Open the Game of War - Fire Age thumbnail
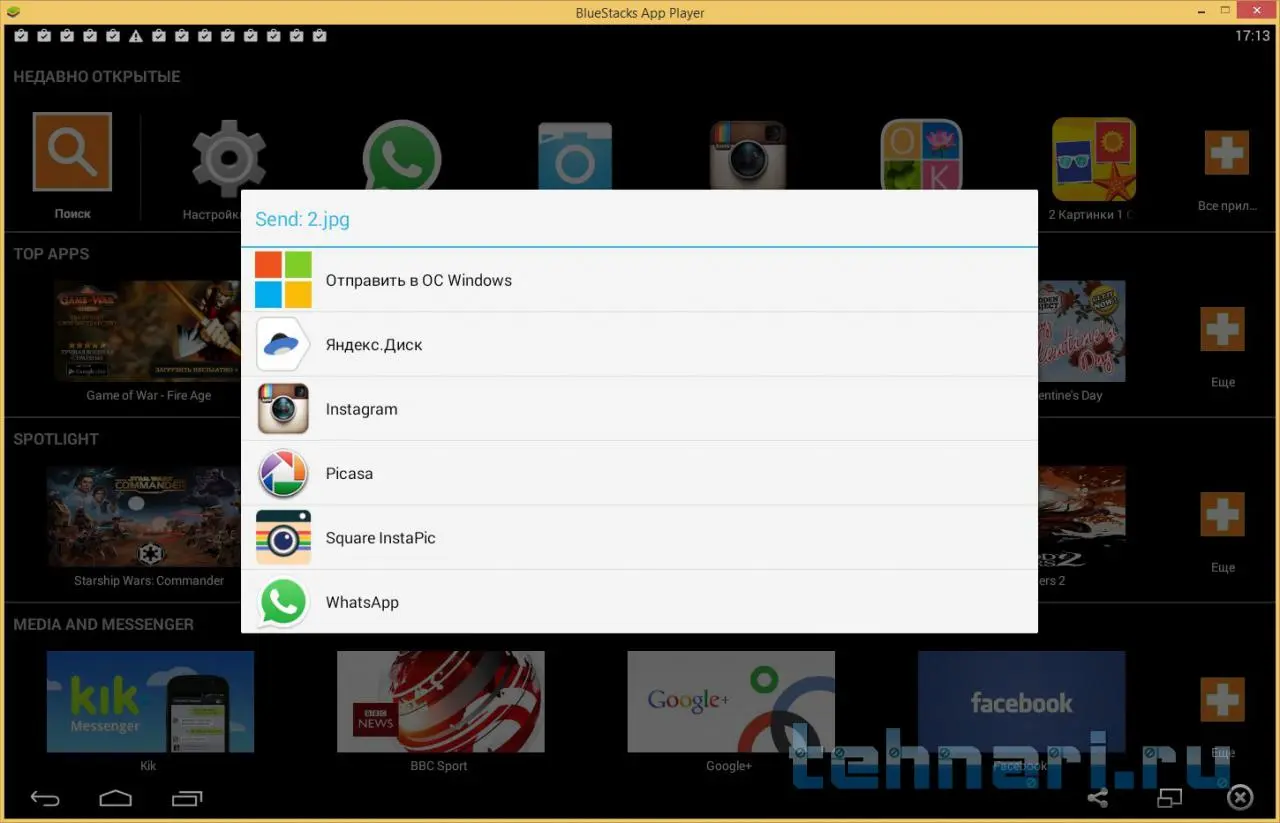 click(x=149, y=331)
